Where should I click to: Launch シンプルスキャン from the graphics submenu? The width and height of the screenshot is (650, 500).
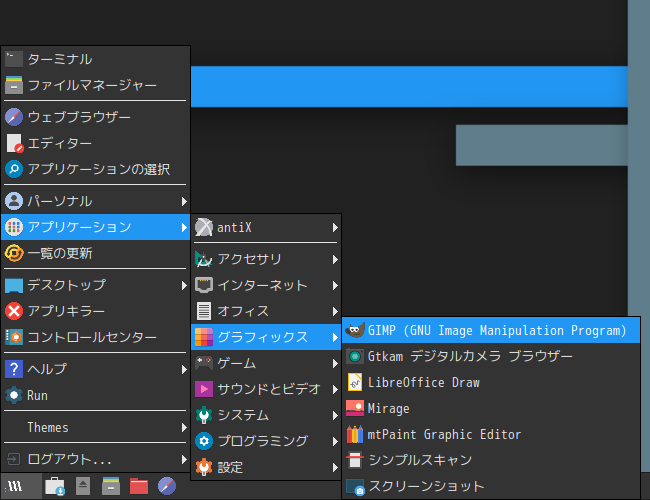491,460
